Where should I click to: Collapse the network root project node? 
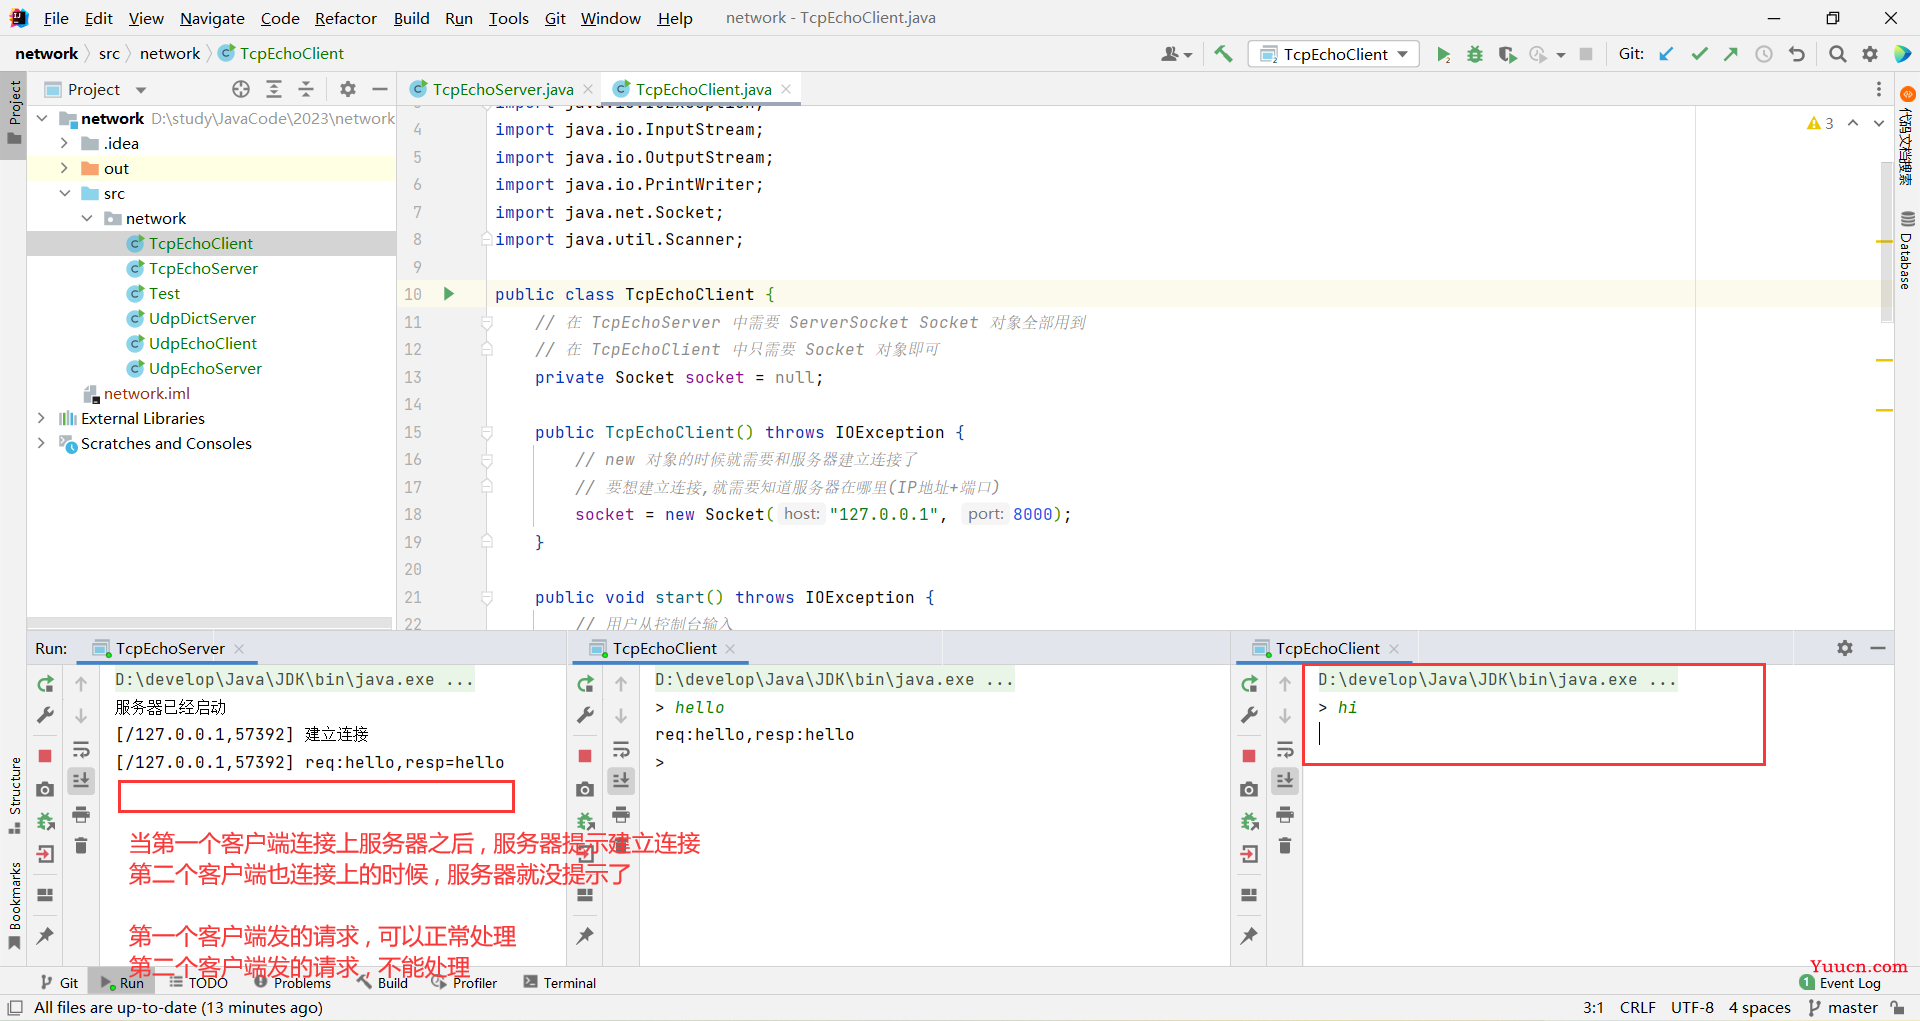pyautogui.click(x=42, y=118)
